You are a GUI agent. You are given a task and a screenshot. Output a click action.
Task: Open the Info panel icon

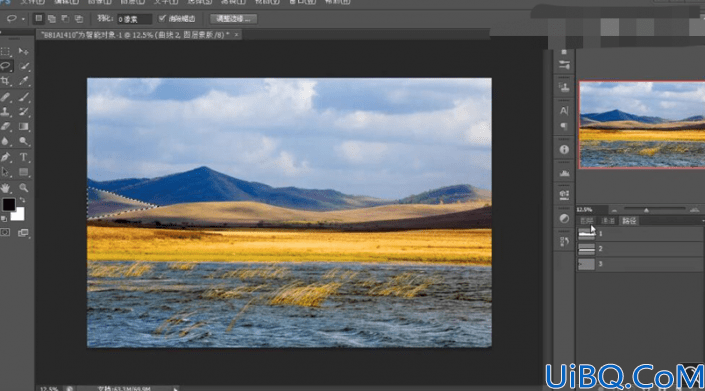click(x=564, y=150)
